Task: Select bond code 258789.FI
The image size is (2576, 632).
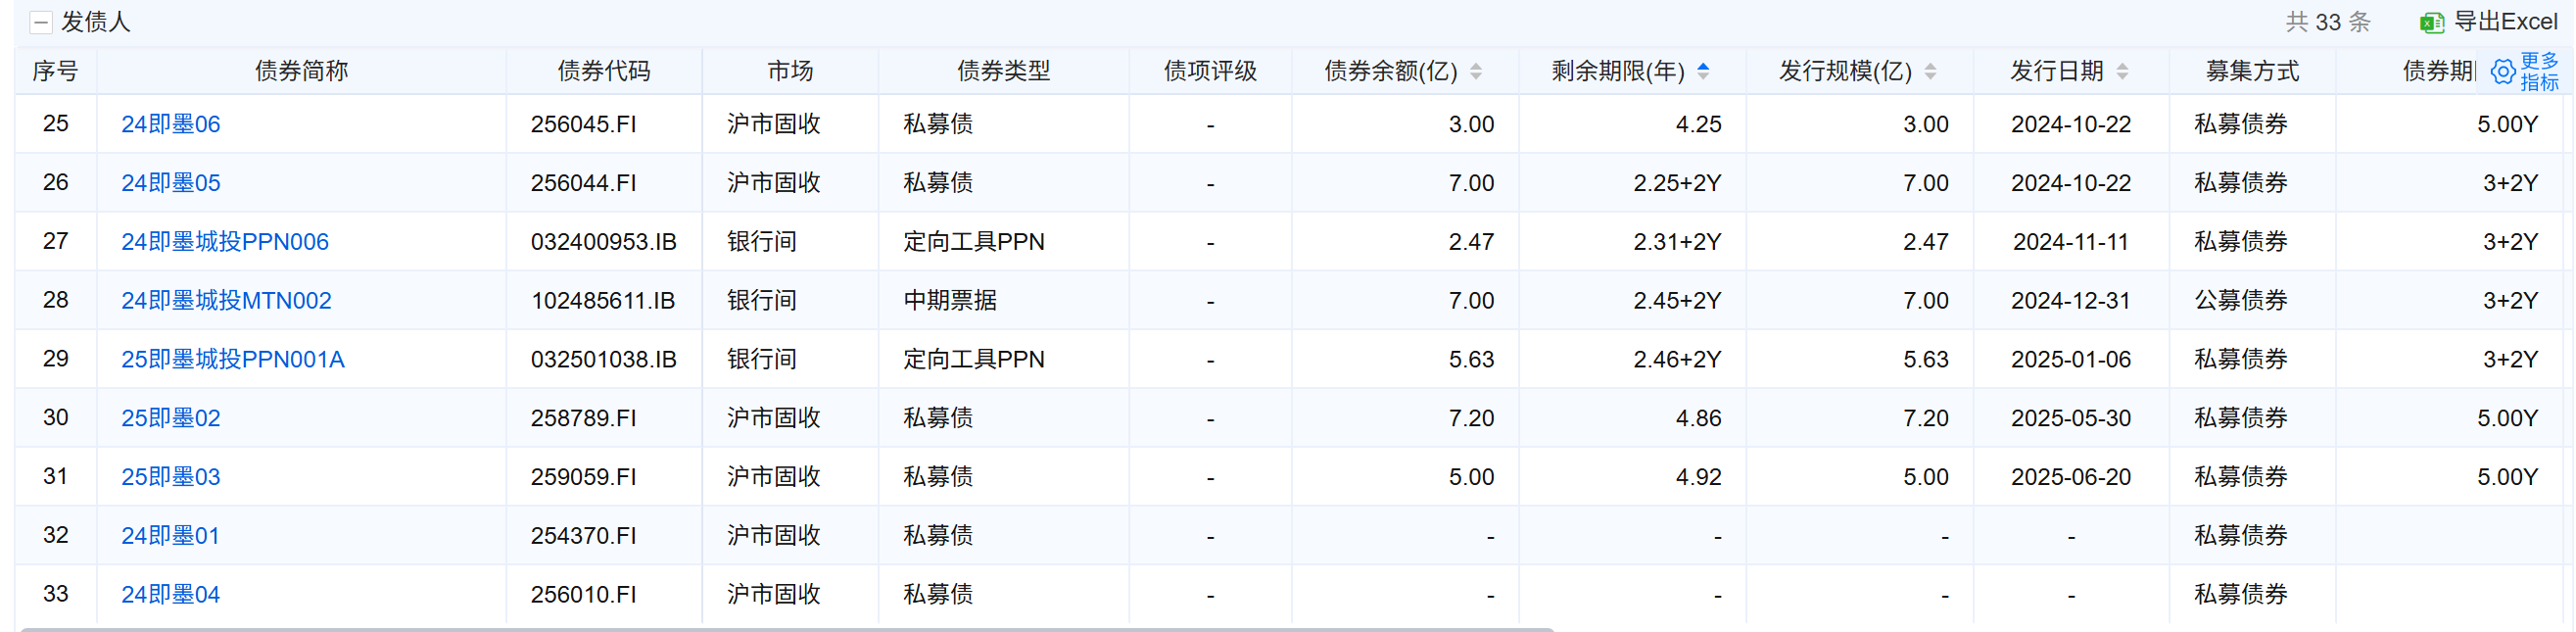Action: [x=583, y=418]
